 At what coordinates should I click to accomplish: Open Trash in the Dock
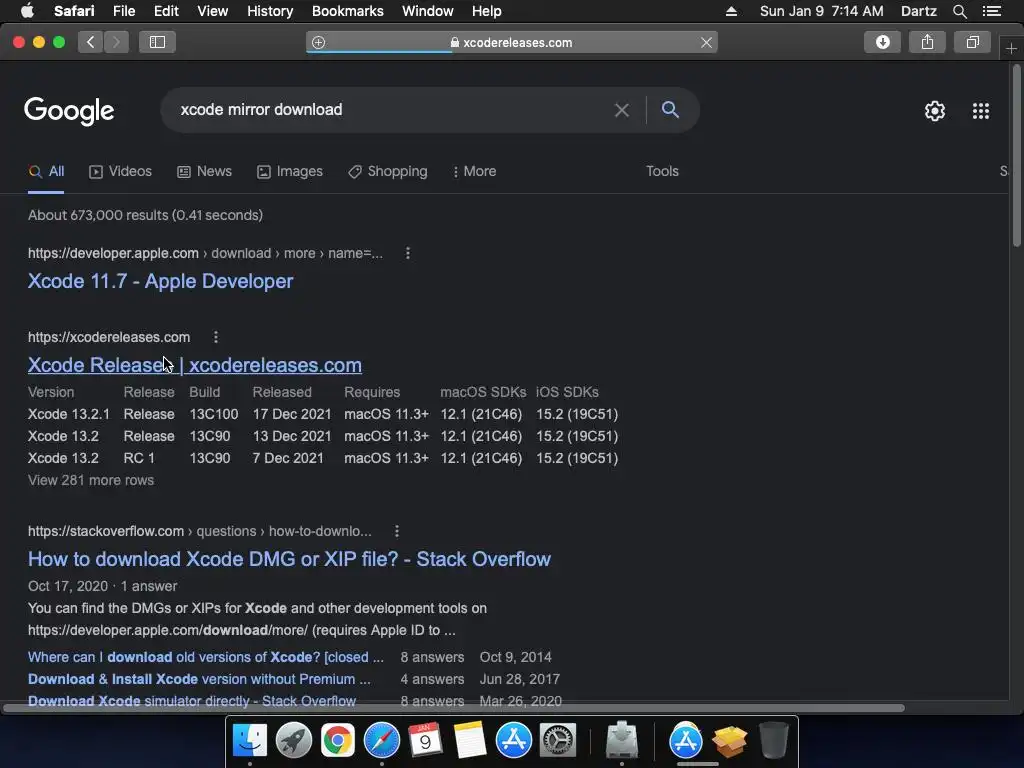773,740
